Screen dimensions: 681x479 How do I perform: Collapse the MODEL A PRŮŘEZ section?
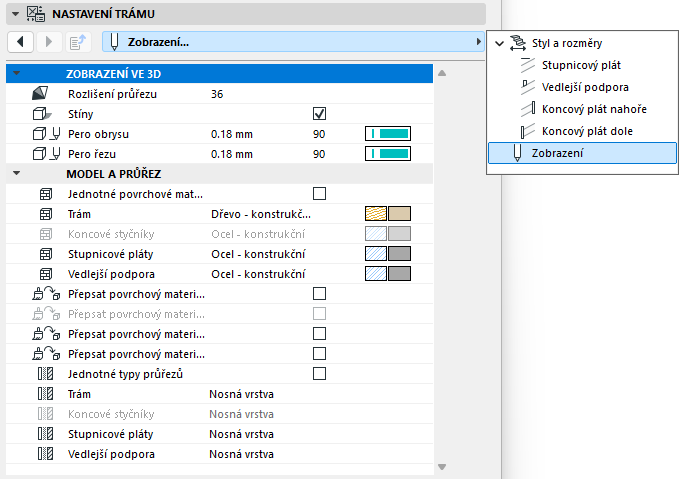(17, 173)
